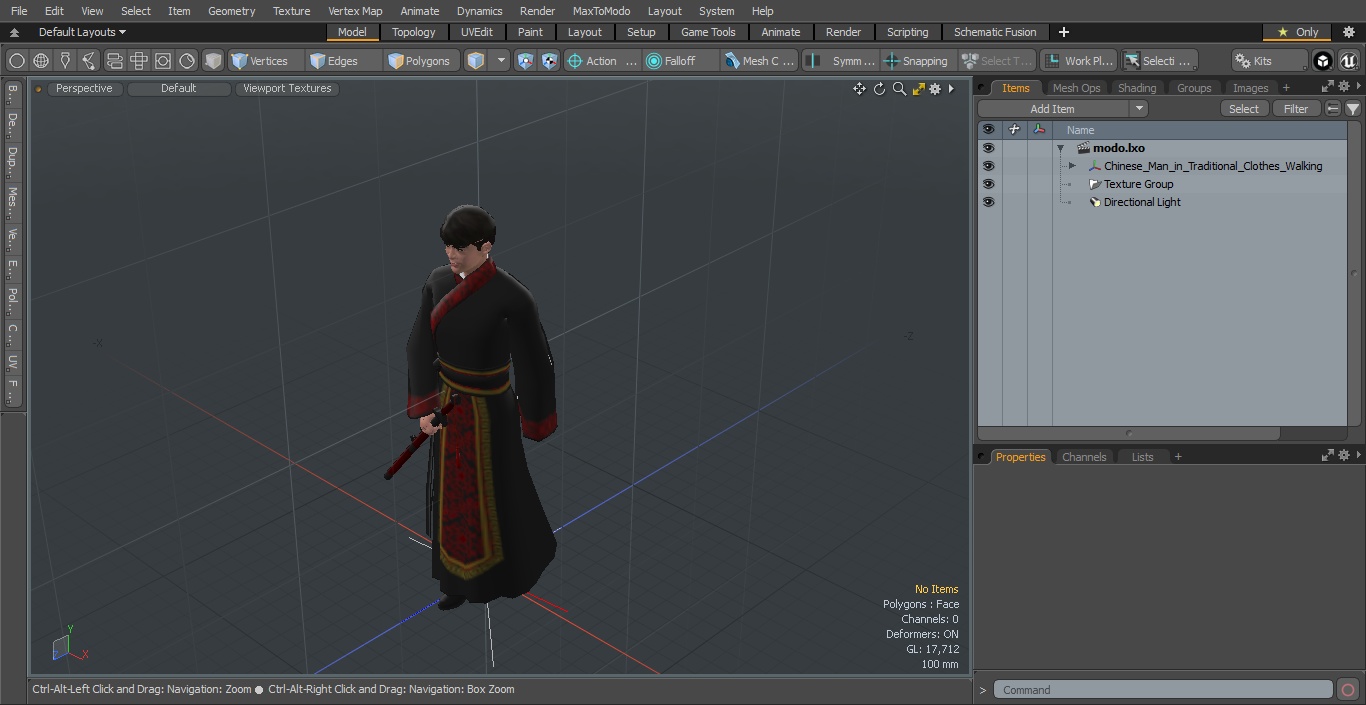Open the Selection options button

click(1159, 61)
